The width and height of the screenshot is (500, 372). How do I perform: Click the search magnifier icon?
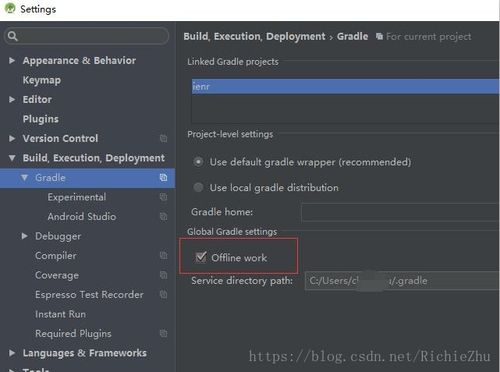click(x=13, y=36)
